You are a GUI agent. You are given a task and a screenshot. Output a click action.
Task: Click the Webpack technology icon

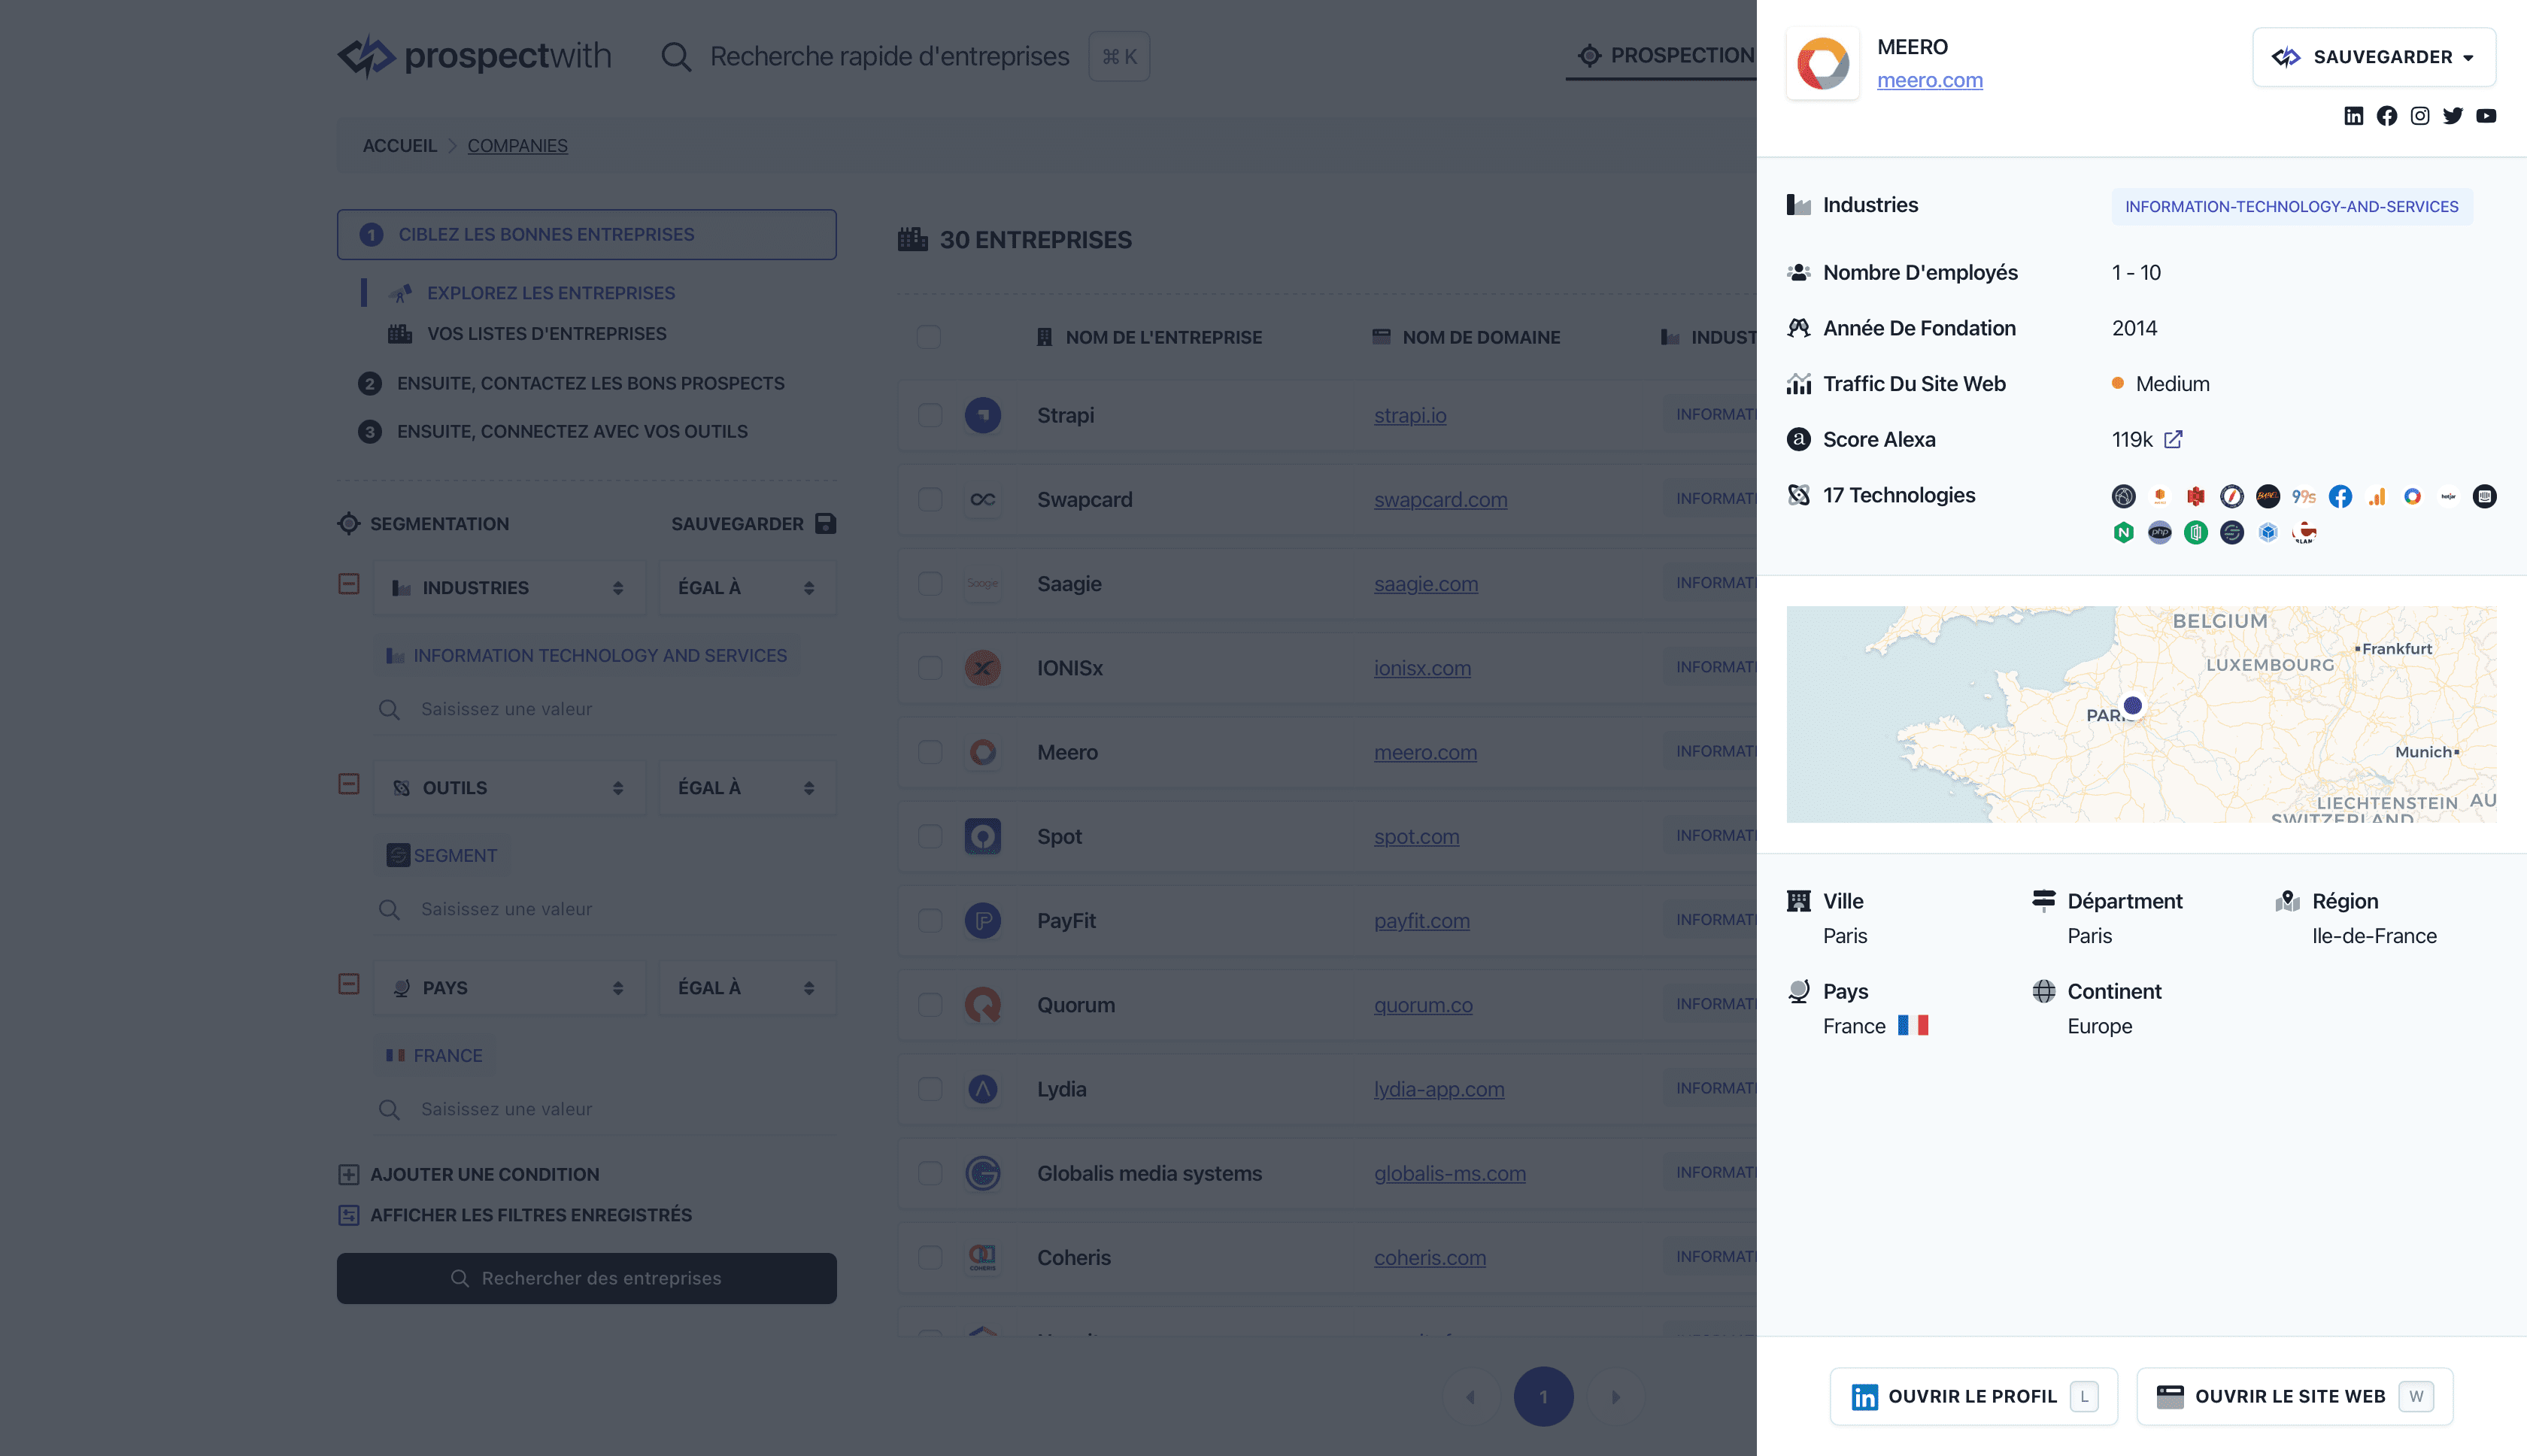click(x=2267, y=532)
